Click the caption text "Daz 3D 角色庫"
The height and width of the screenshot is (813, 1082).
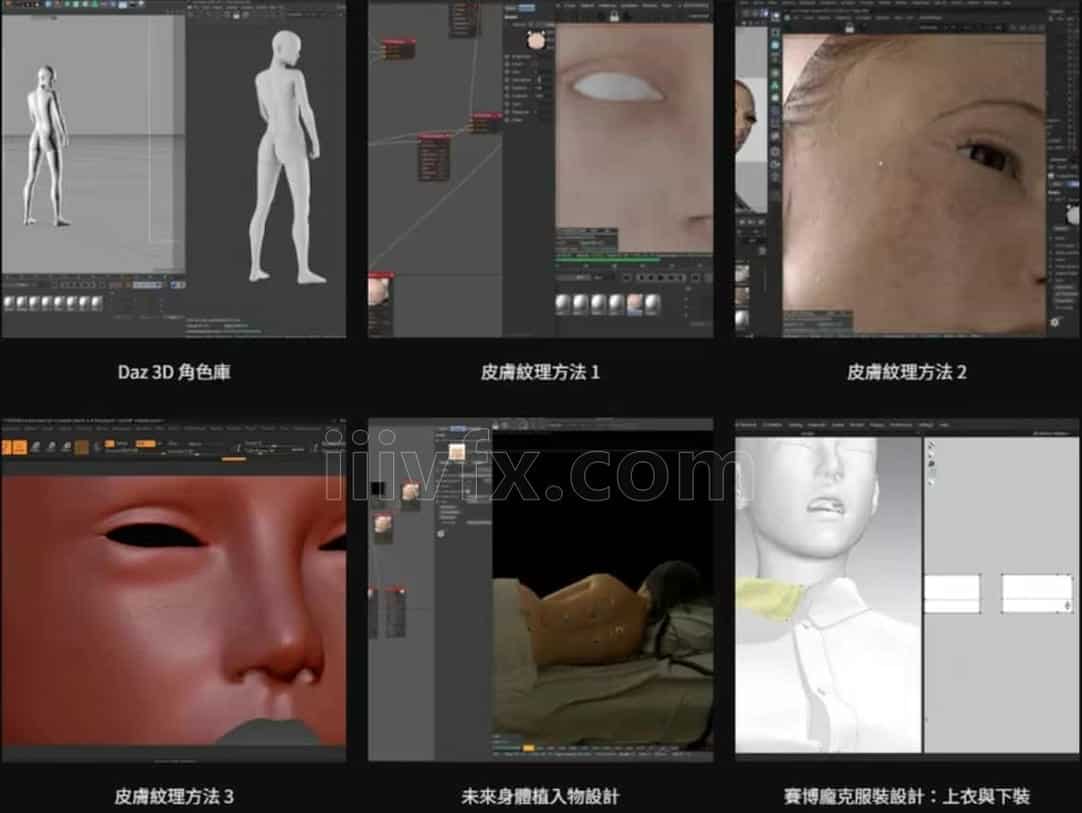(174, 372)
